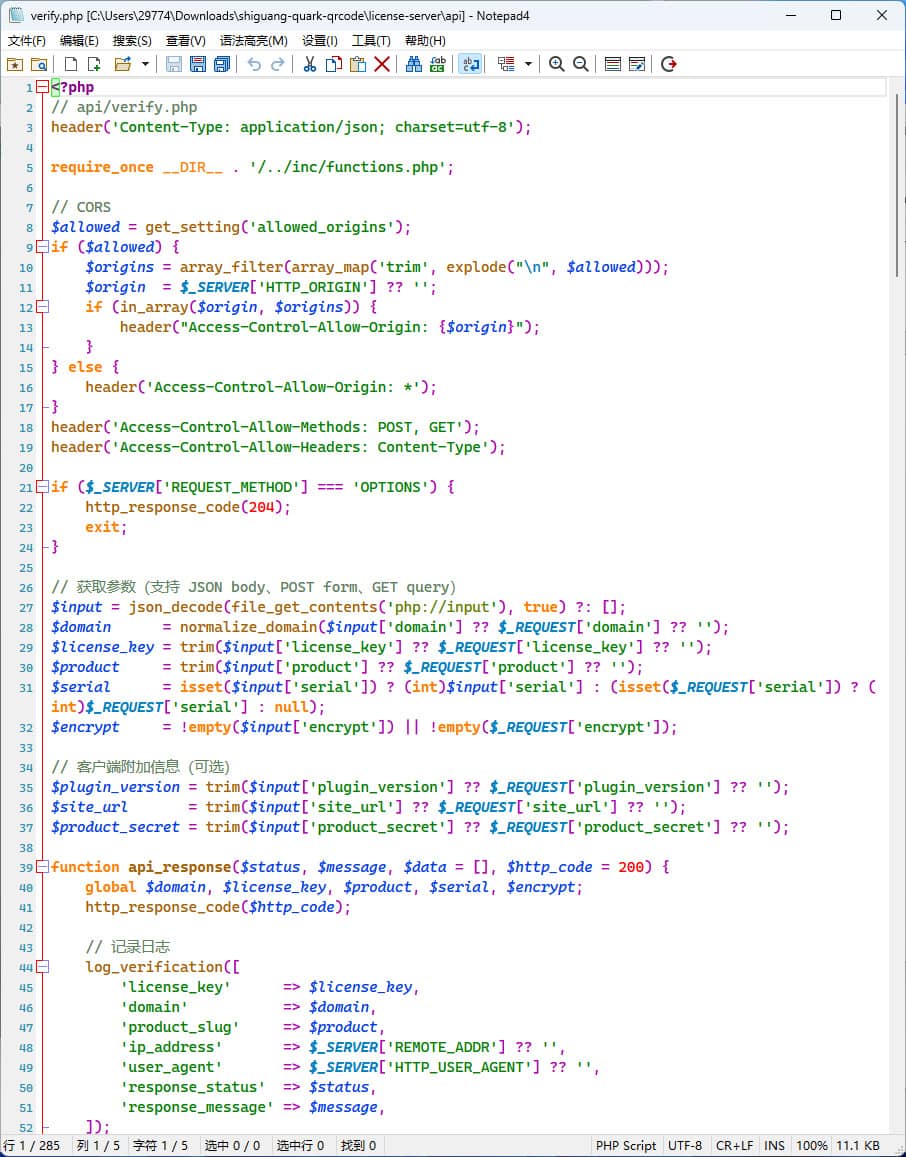Toggle the word wrap toolbar button

pos(470,64)
